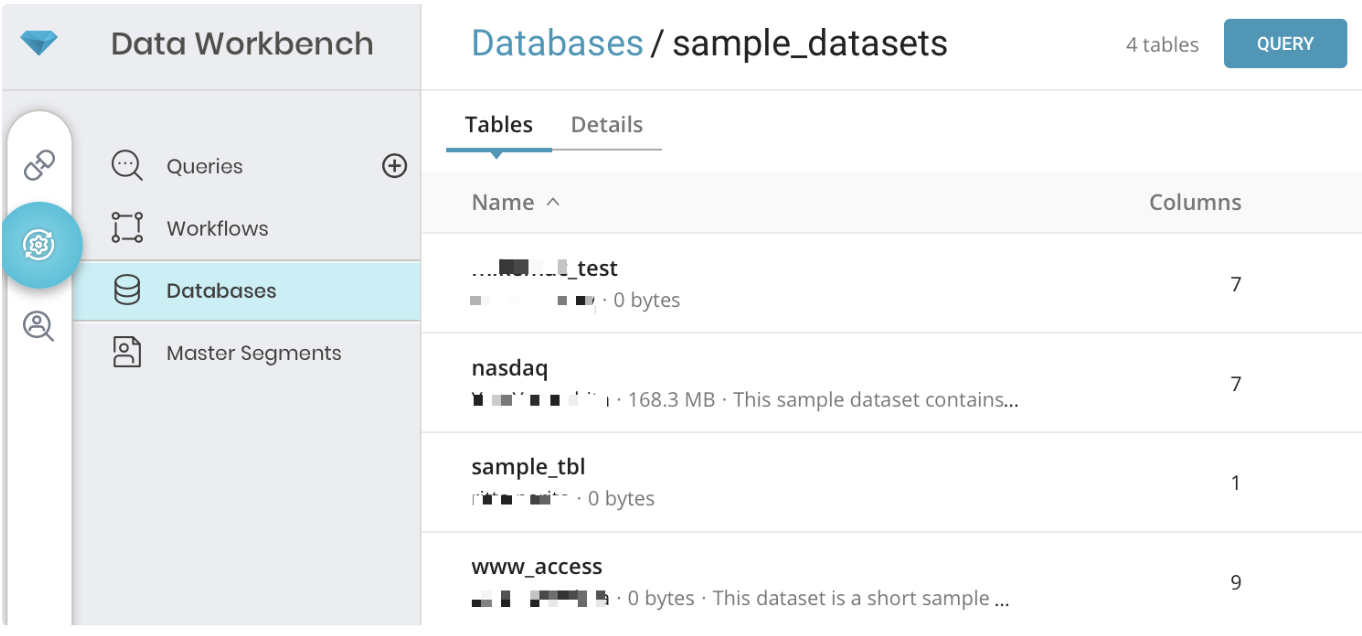Open the sample_tbl table
The width and height of the screenshot is (1362, 636).
coord(528,467)
